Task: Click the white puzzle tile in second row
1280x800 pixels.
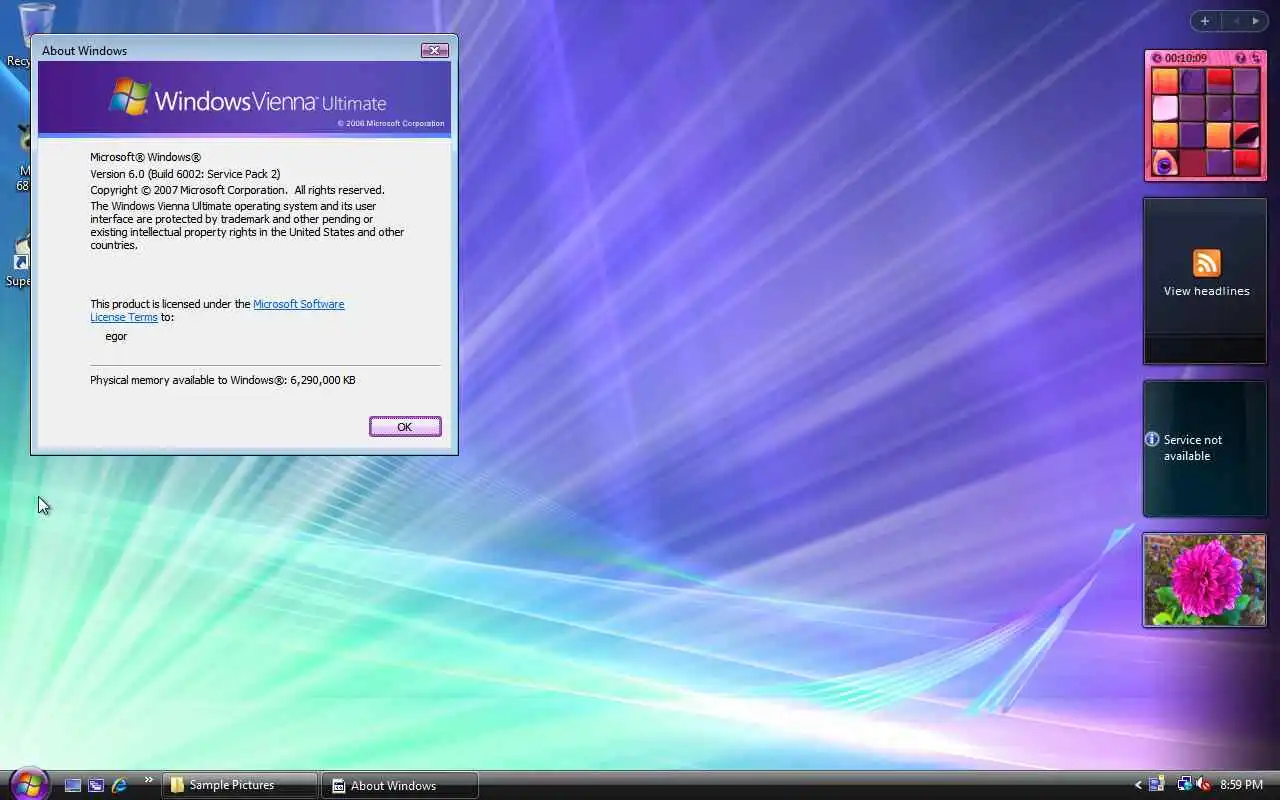Action: 1165,108
